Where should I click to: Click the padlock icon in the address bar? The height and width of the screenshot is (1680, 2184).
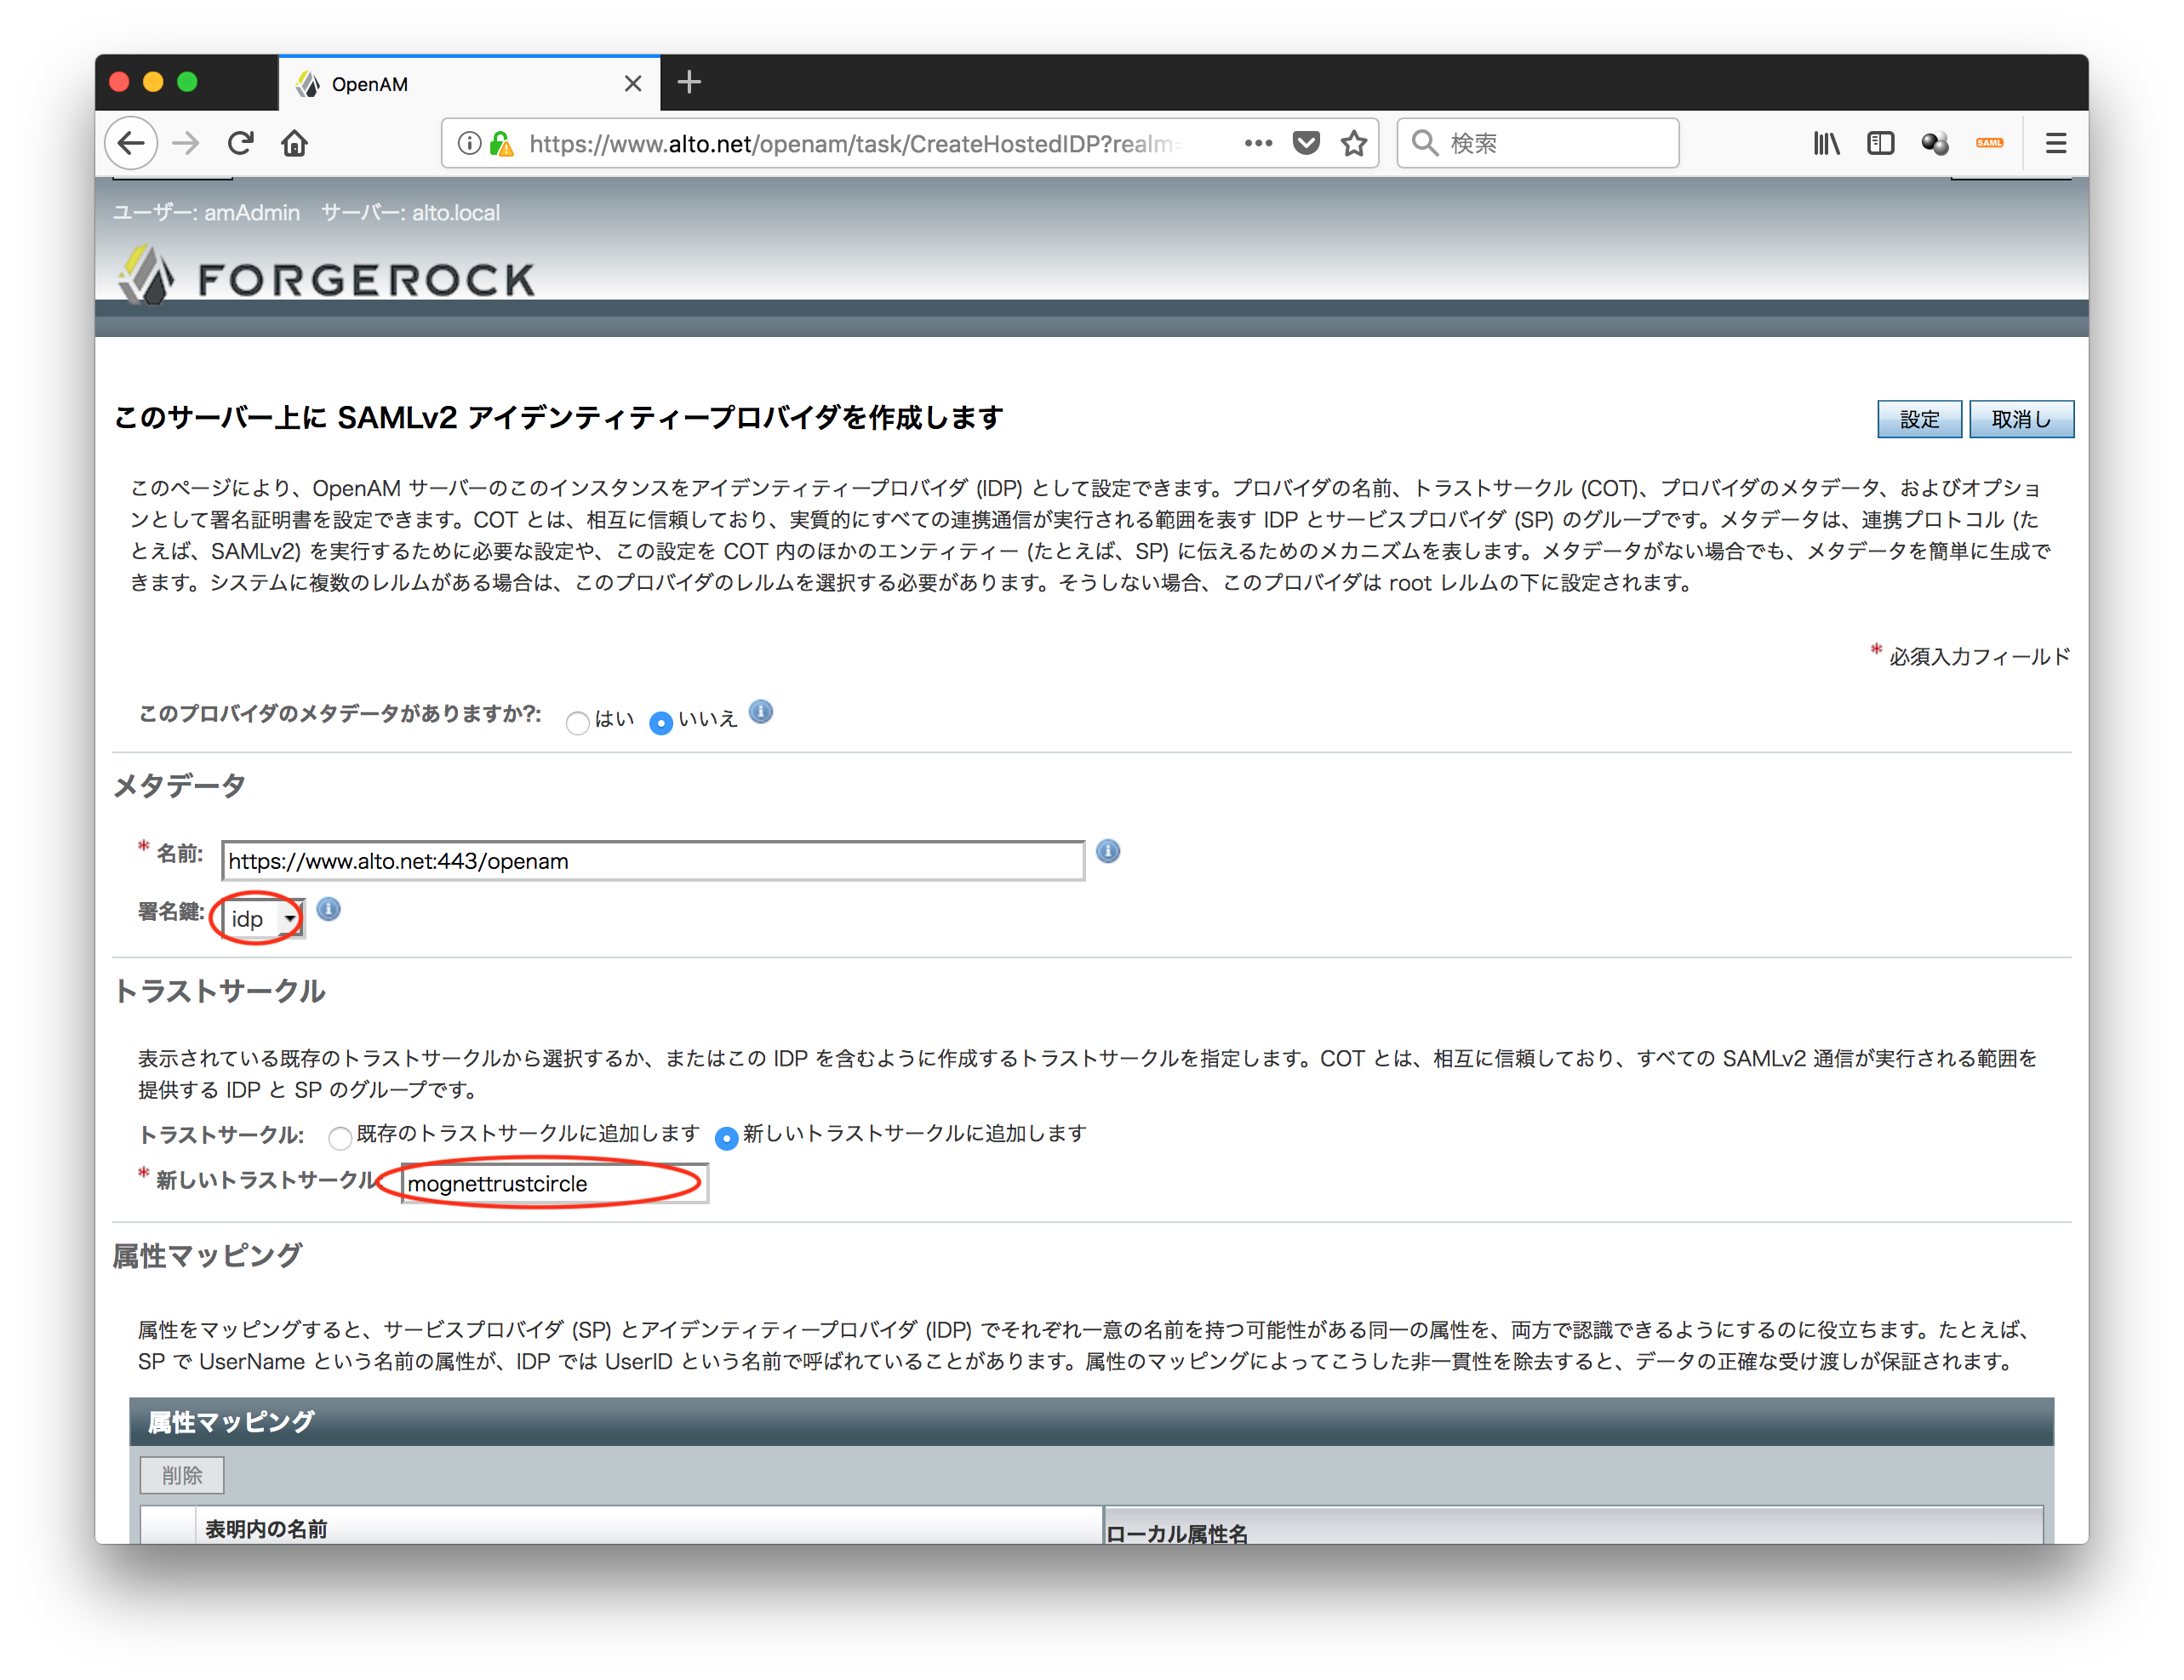(x=505, y=143)
